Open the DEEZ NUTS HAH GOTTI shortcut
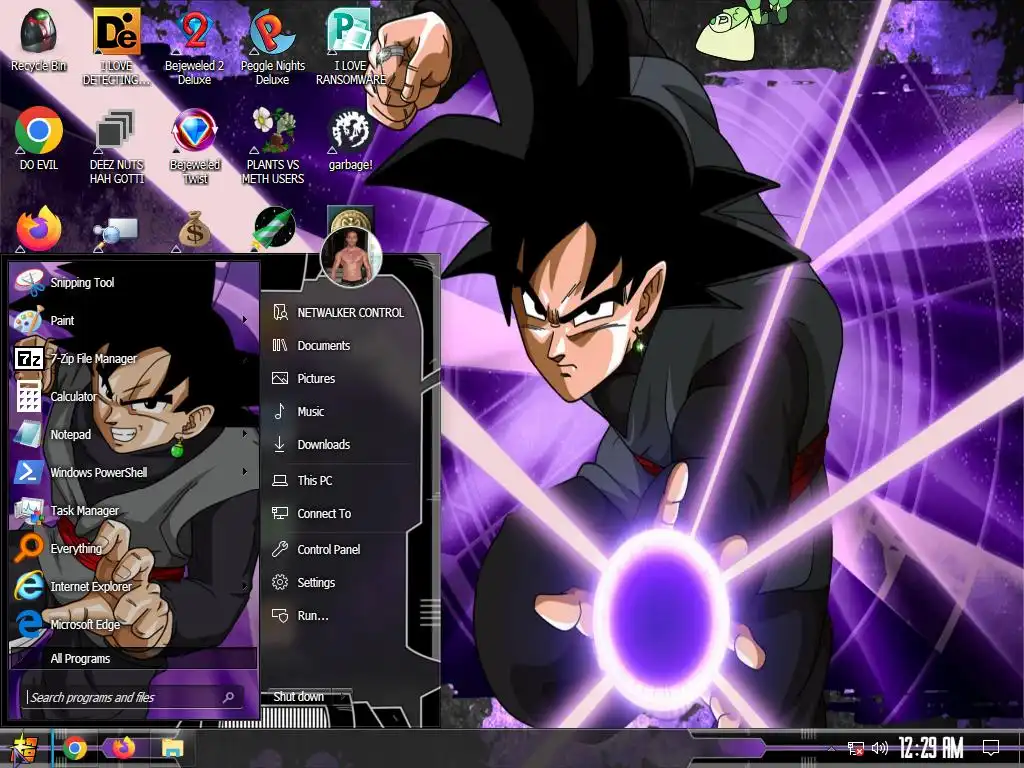Viewport: 1024px width, 768px height. tap(116, 146)
